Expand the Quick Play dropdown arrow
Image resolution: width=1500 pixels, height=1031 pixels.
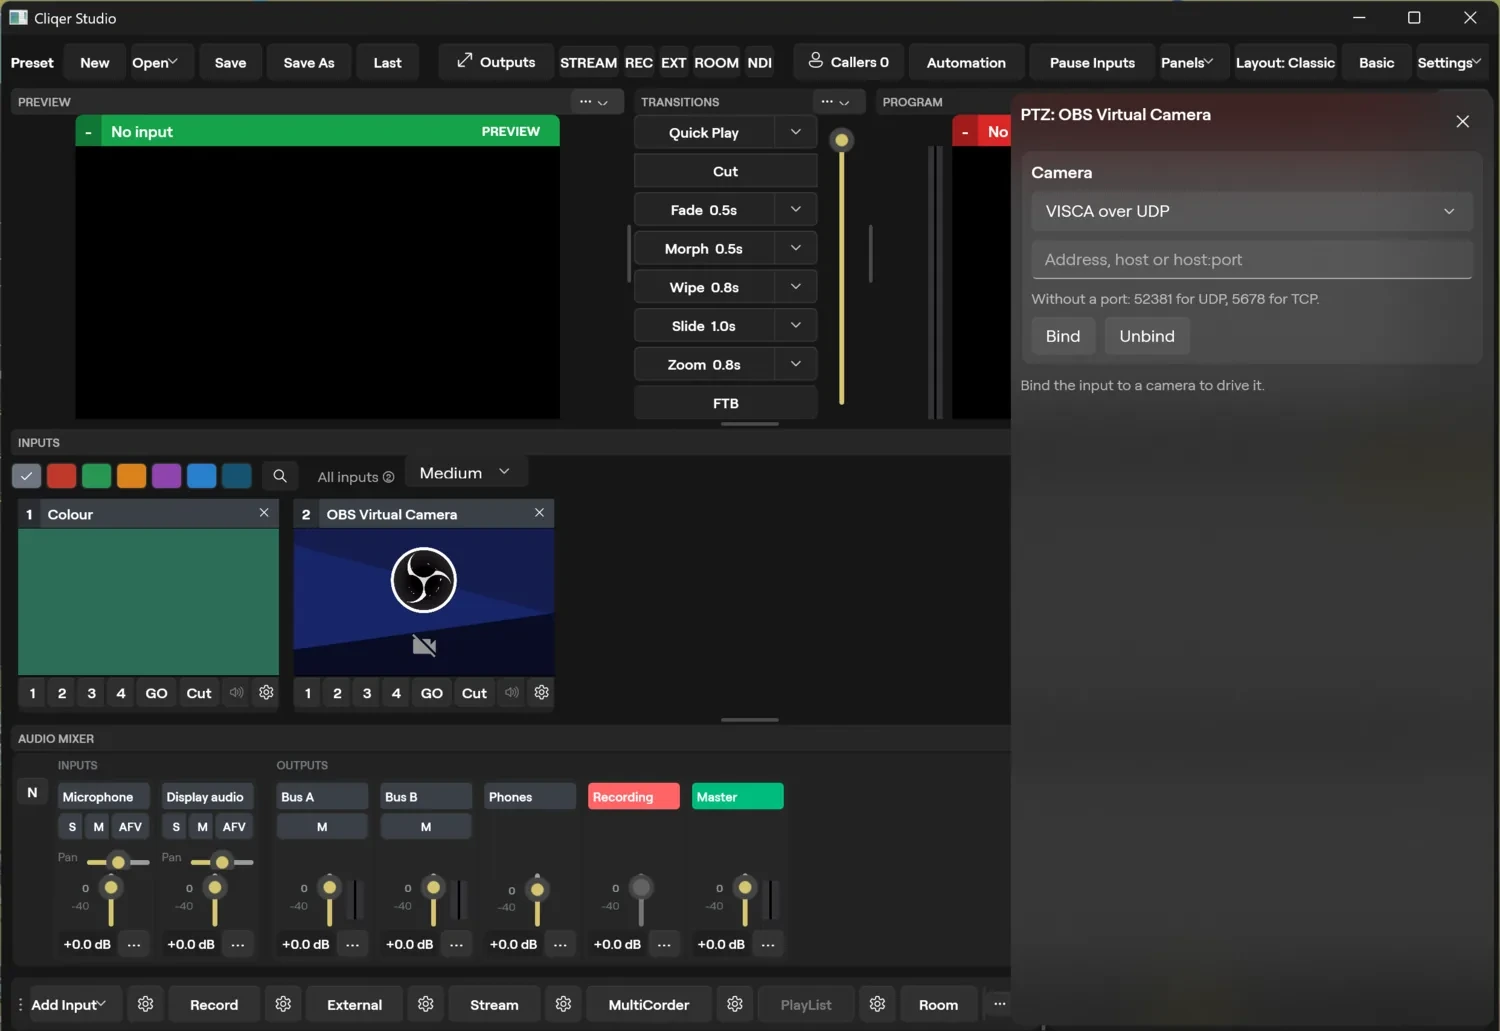point(796,132)
